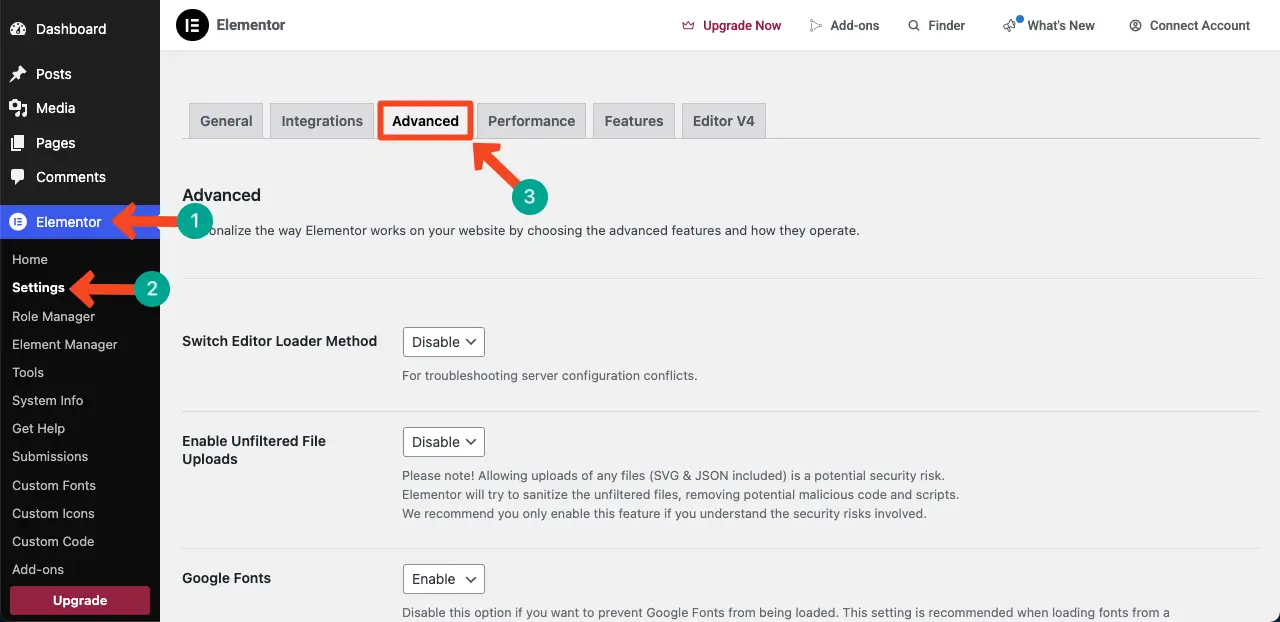Screen dimensions: 1280x622
Task: Open Custom Fonts submenu item
Action: click(x=54, y=485)
